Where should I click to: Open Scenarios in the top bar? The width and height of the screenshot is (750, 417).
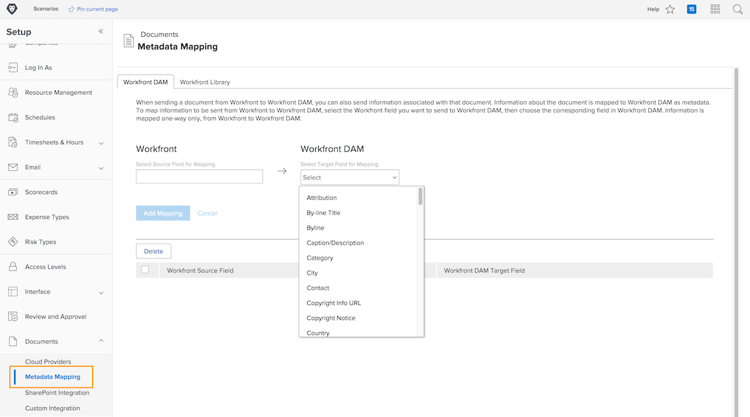[46, 9]
